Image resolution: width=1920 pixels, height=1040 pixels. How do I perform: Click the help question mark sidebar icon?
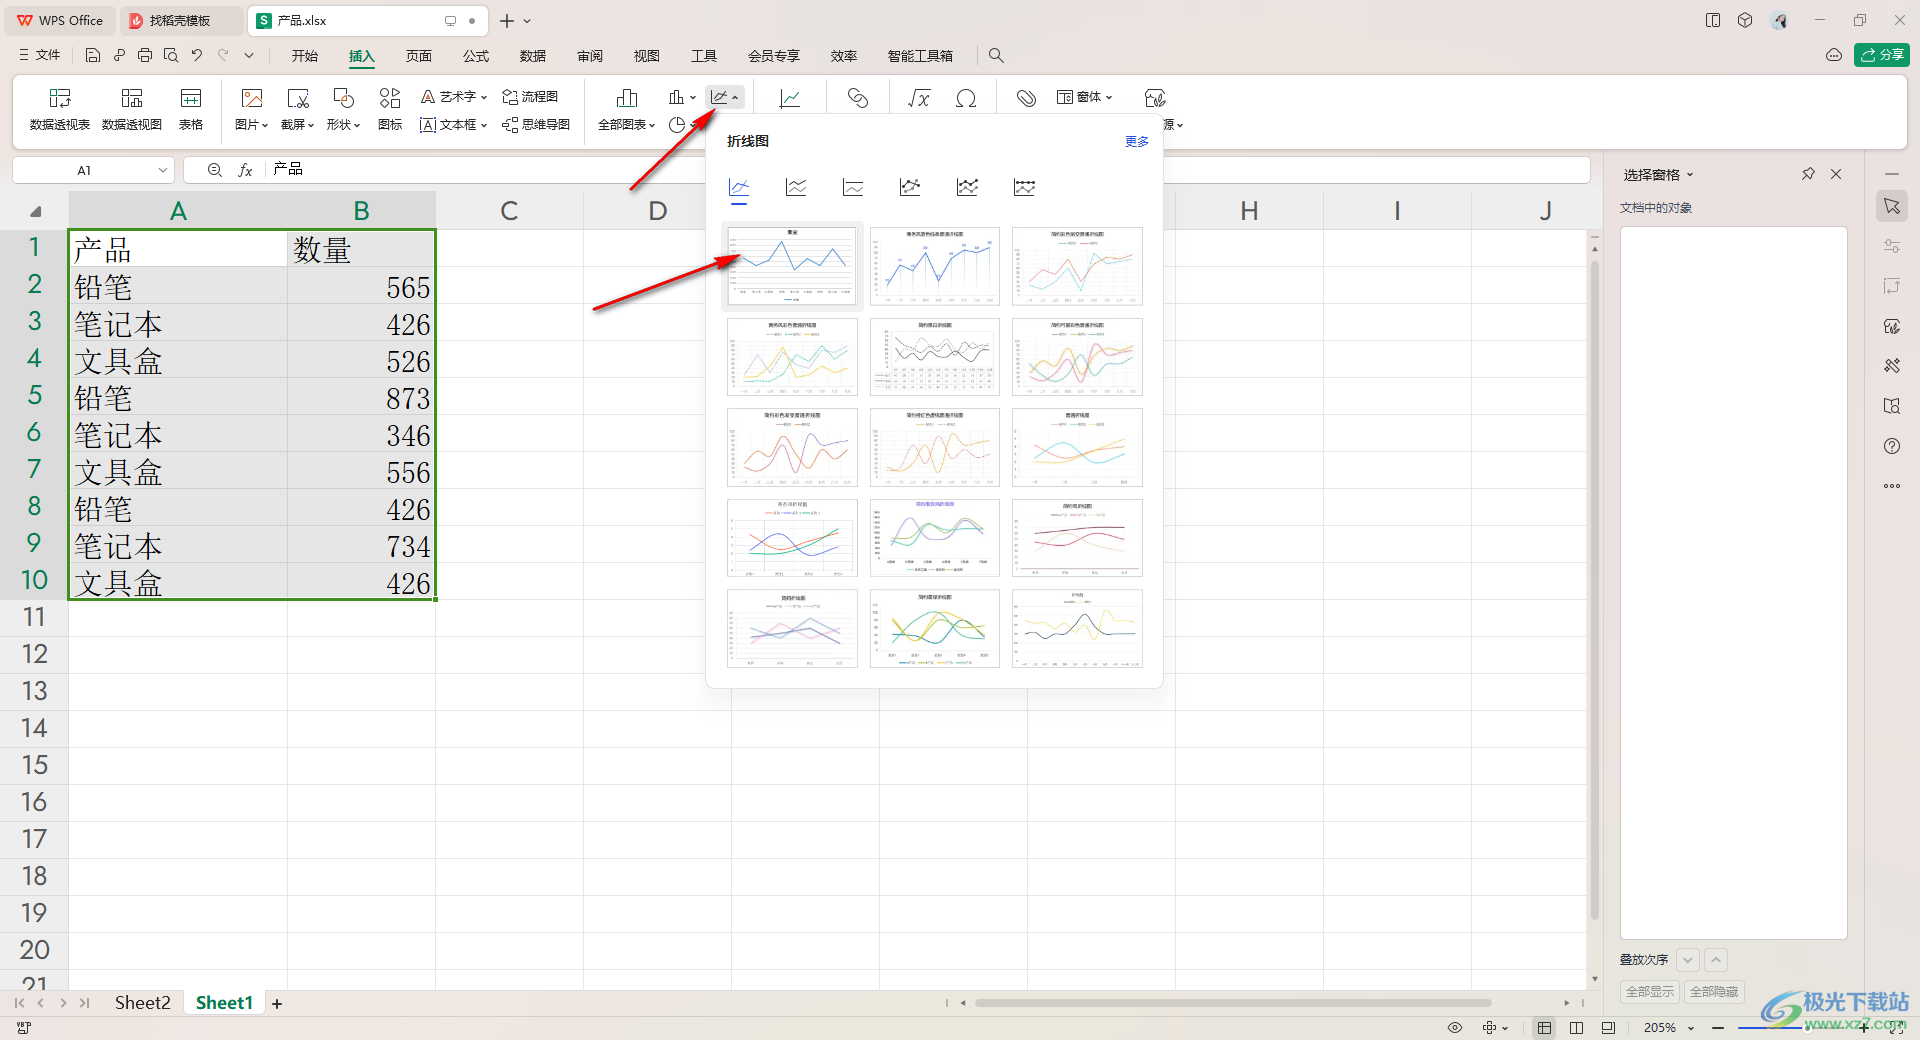click(1892, 446)
